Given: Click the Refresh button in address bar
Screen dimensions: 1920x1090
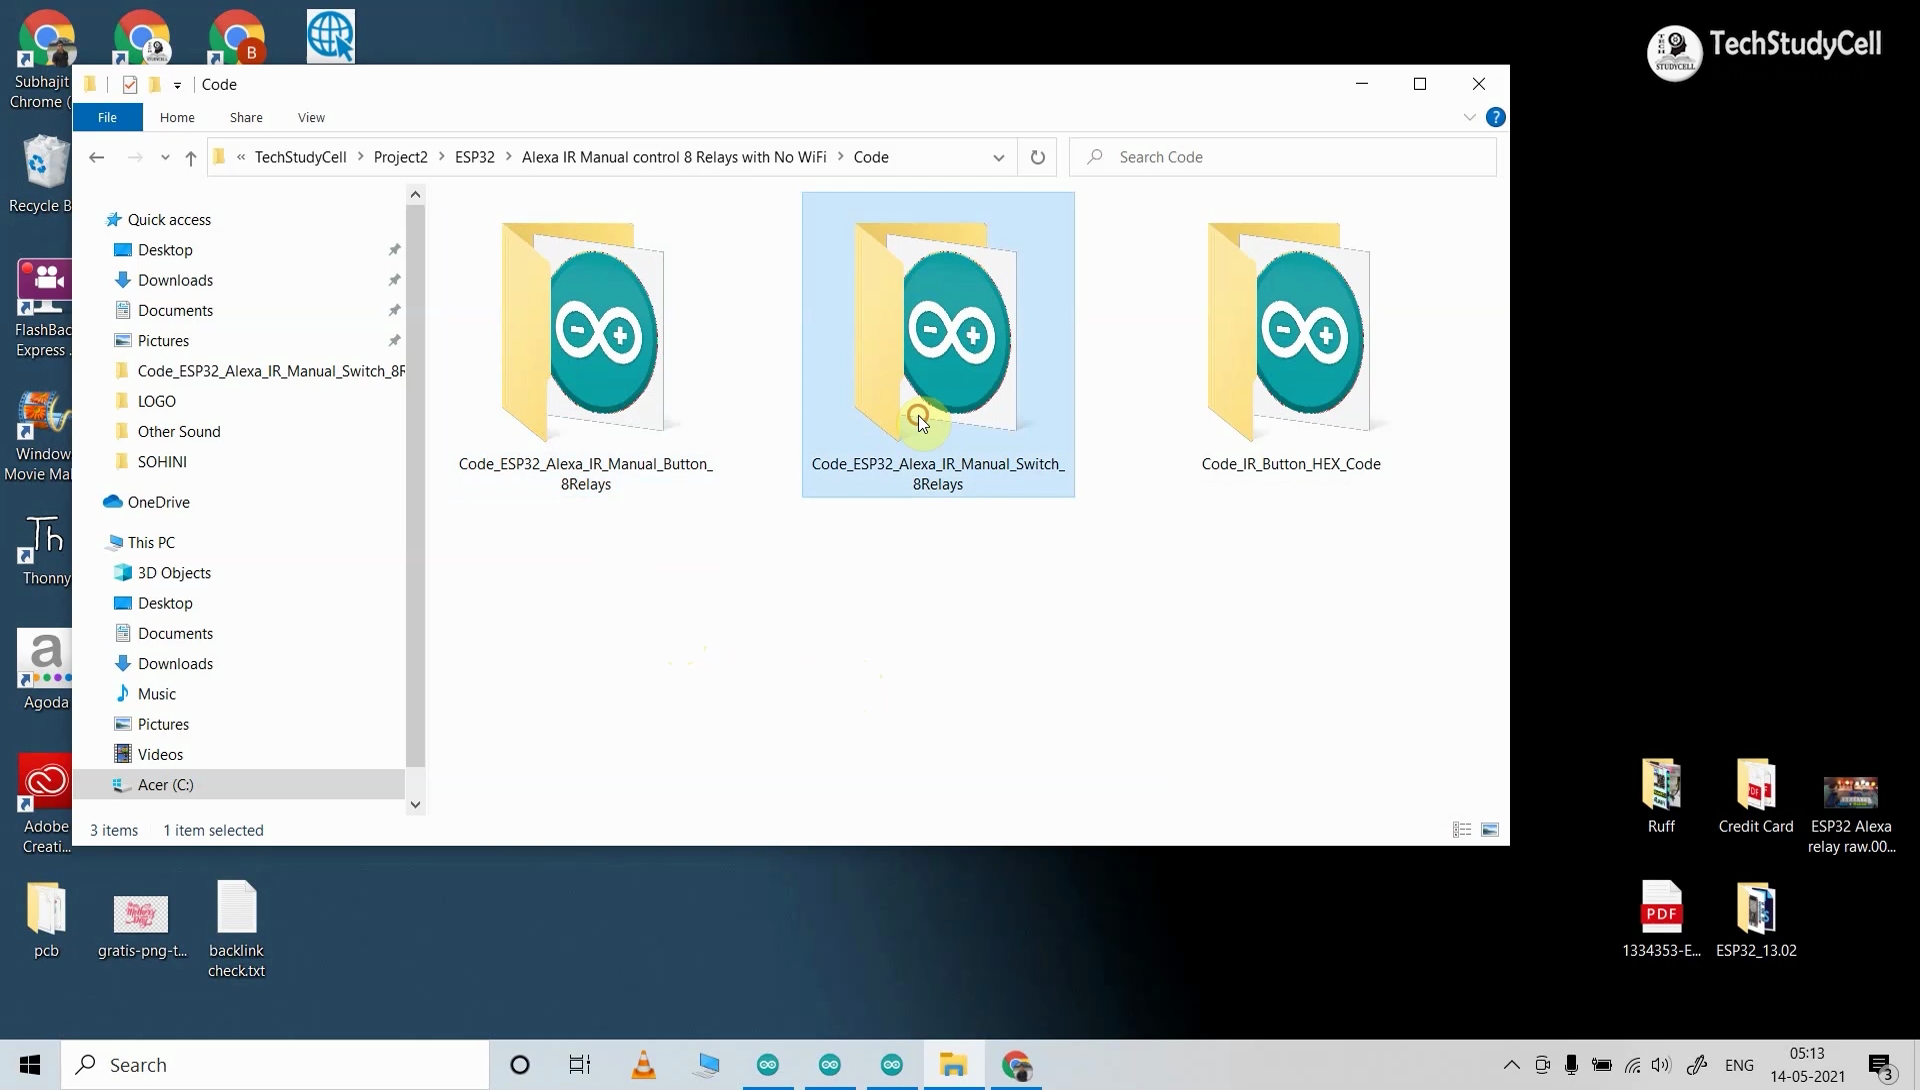Looking at the screenshot, I should click(x=1037, y=157).
